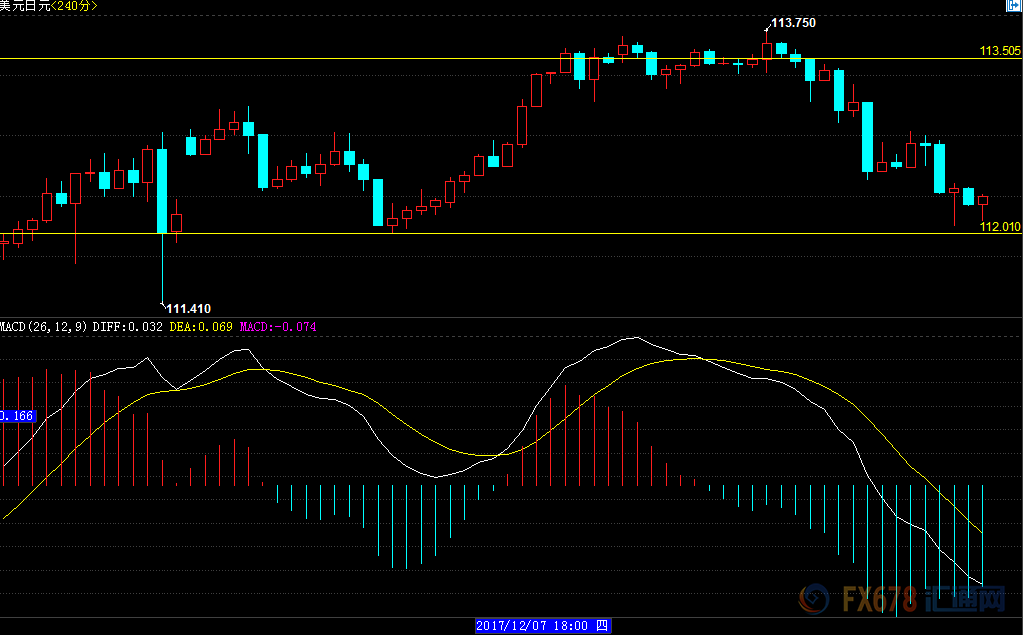
Task: Click the MACD(26,12,9) indicator label
Action: [43, 326]
